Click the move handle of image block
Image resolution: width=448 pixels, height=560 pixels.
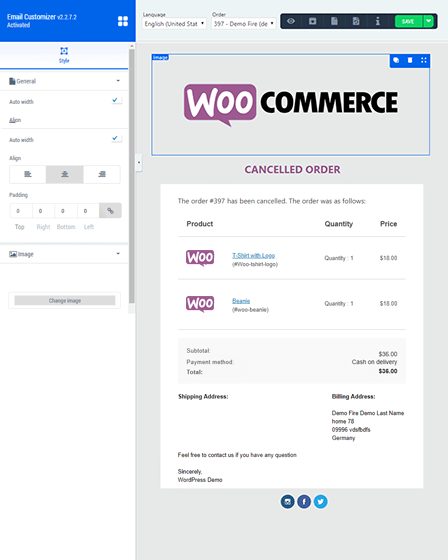pos(424,60)
